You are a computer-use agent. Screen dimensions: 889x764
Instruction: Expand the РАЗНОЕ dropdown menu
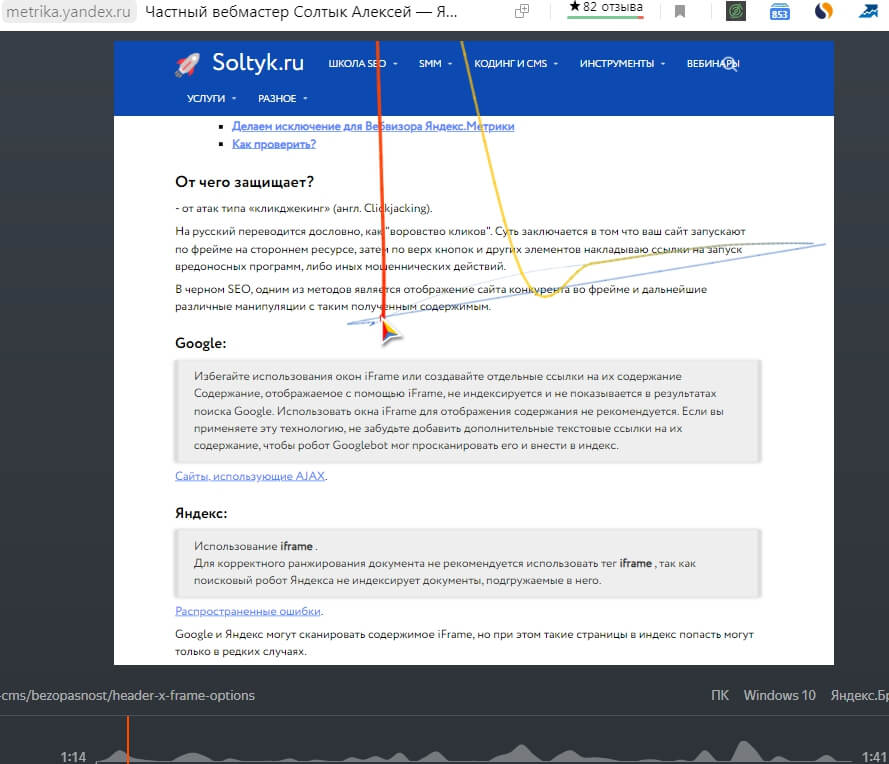[282, 99]
